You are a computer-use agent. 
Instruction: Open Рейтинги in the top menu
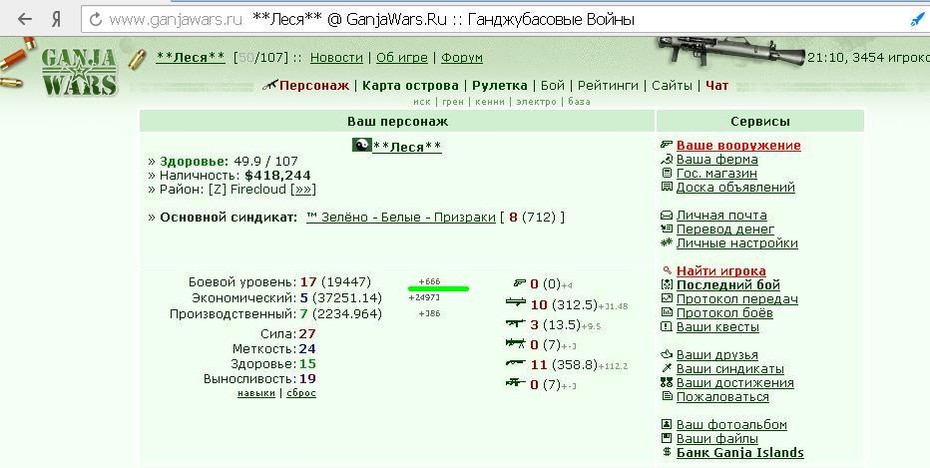point(608,85)
